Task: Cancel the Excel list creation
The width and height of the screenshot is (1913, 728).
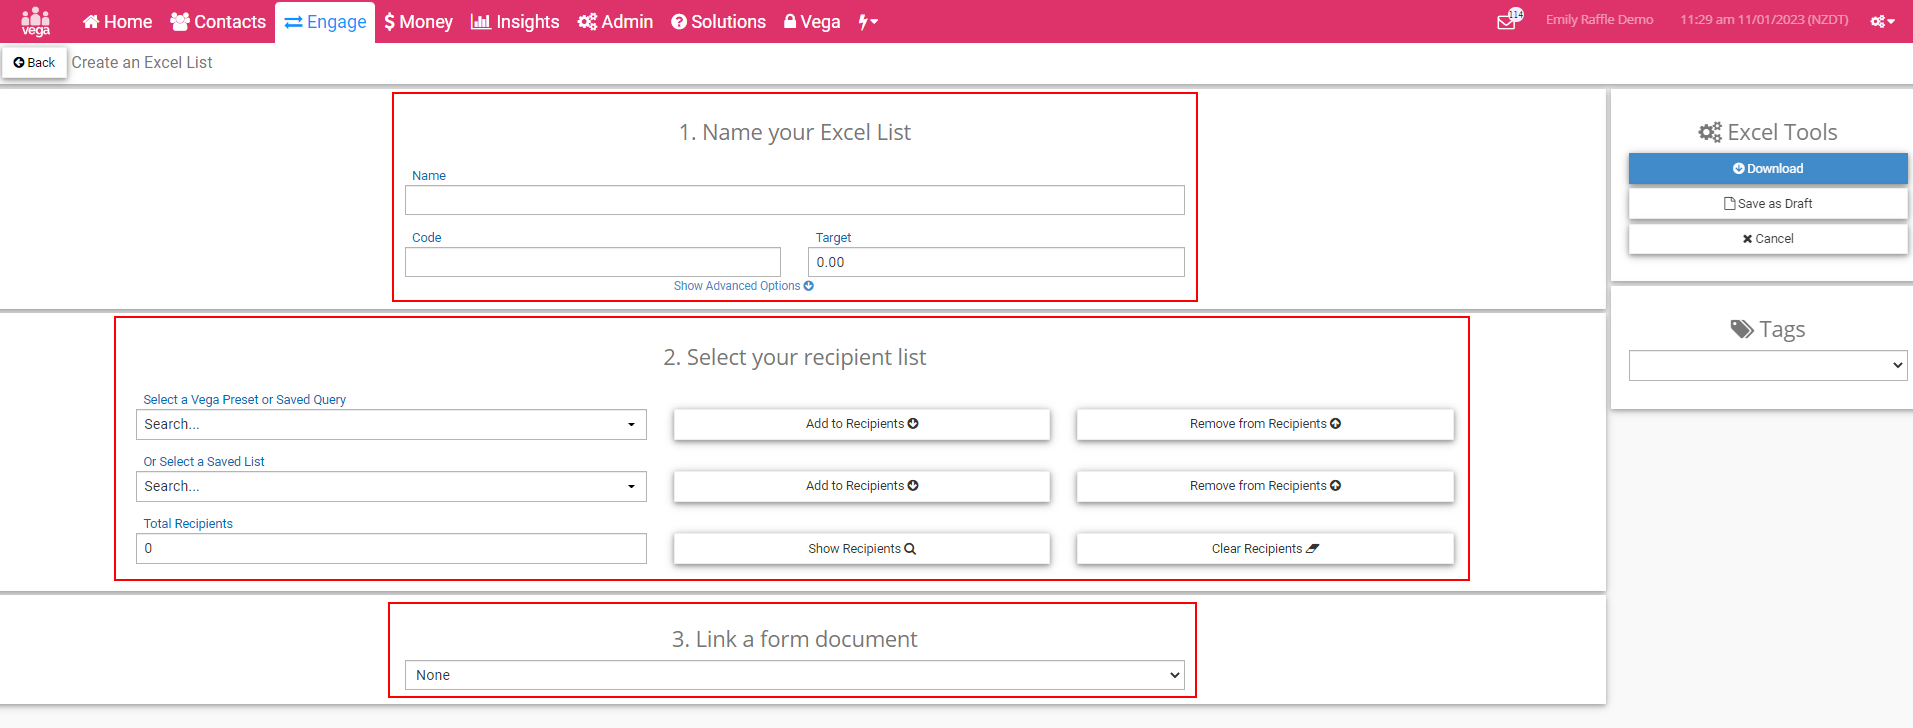Action: tap(1767, 239)
